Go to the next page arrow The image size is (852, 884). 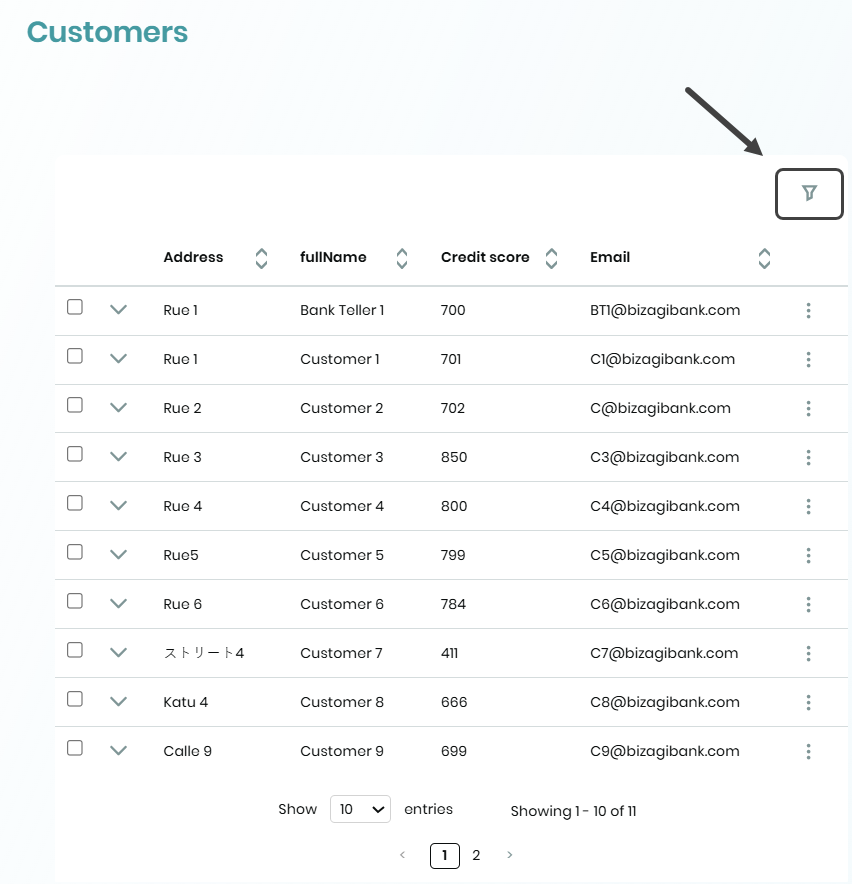tap(509, 855)
